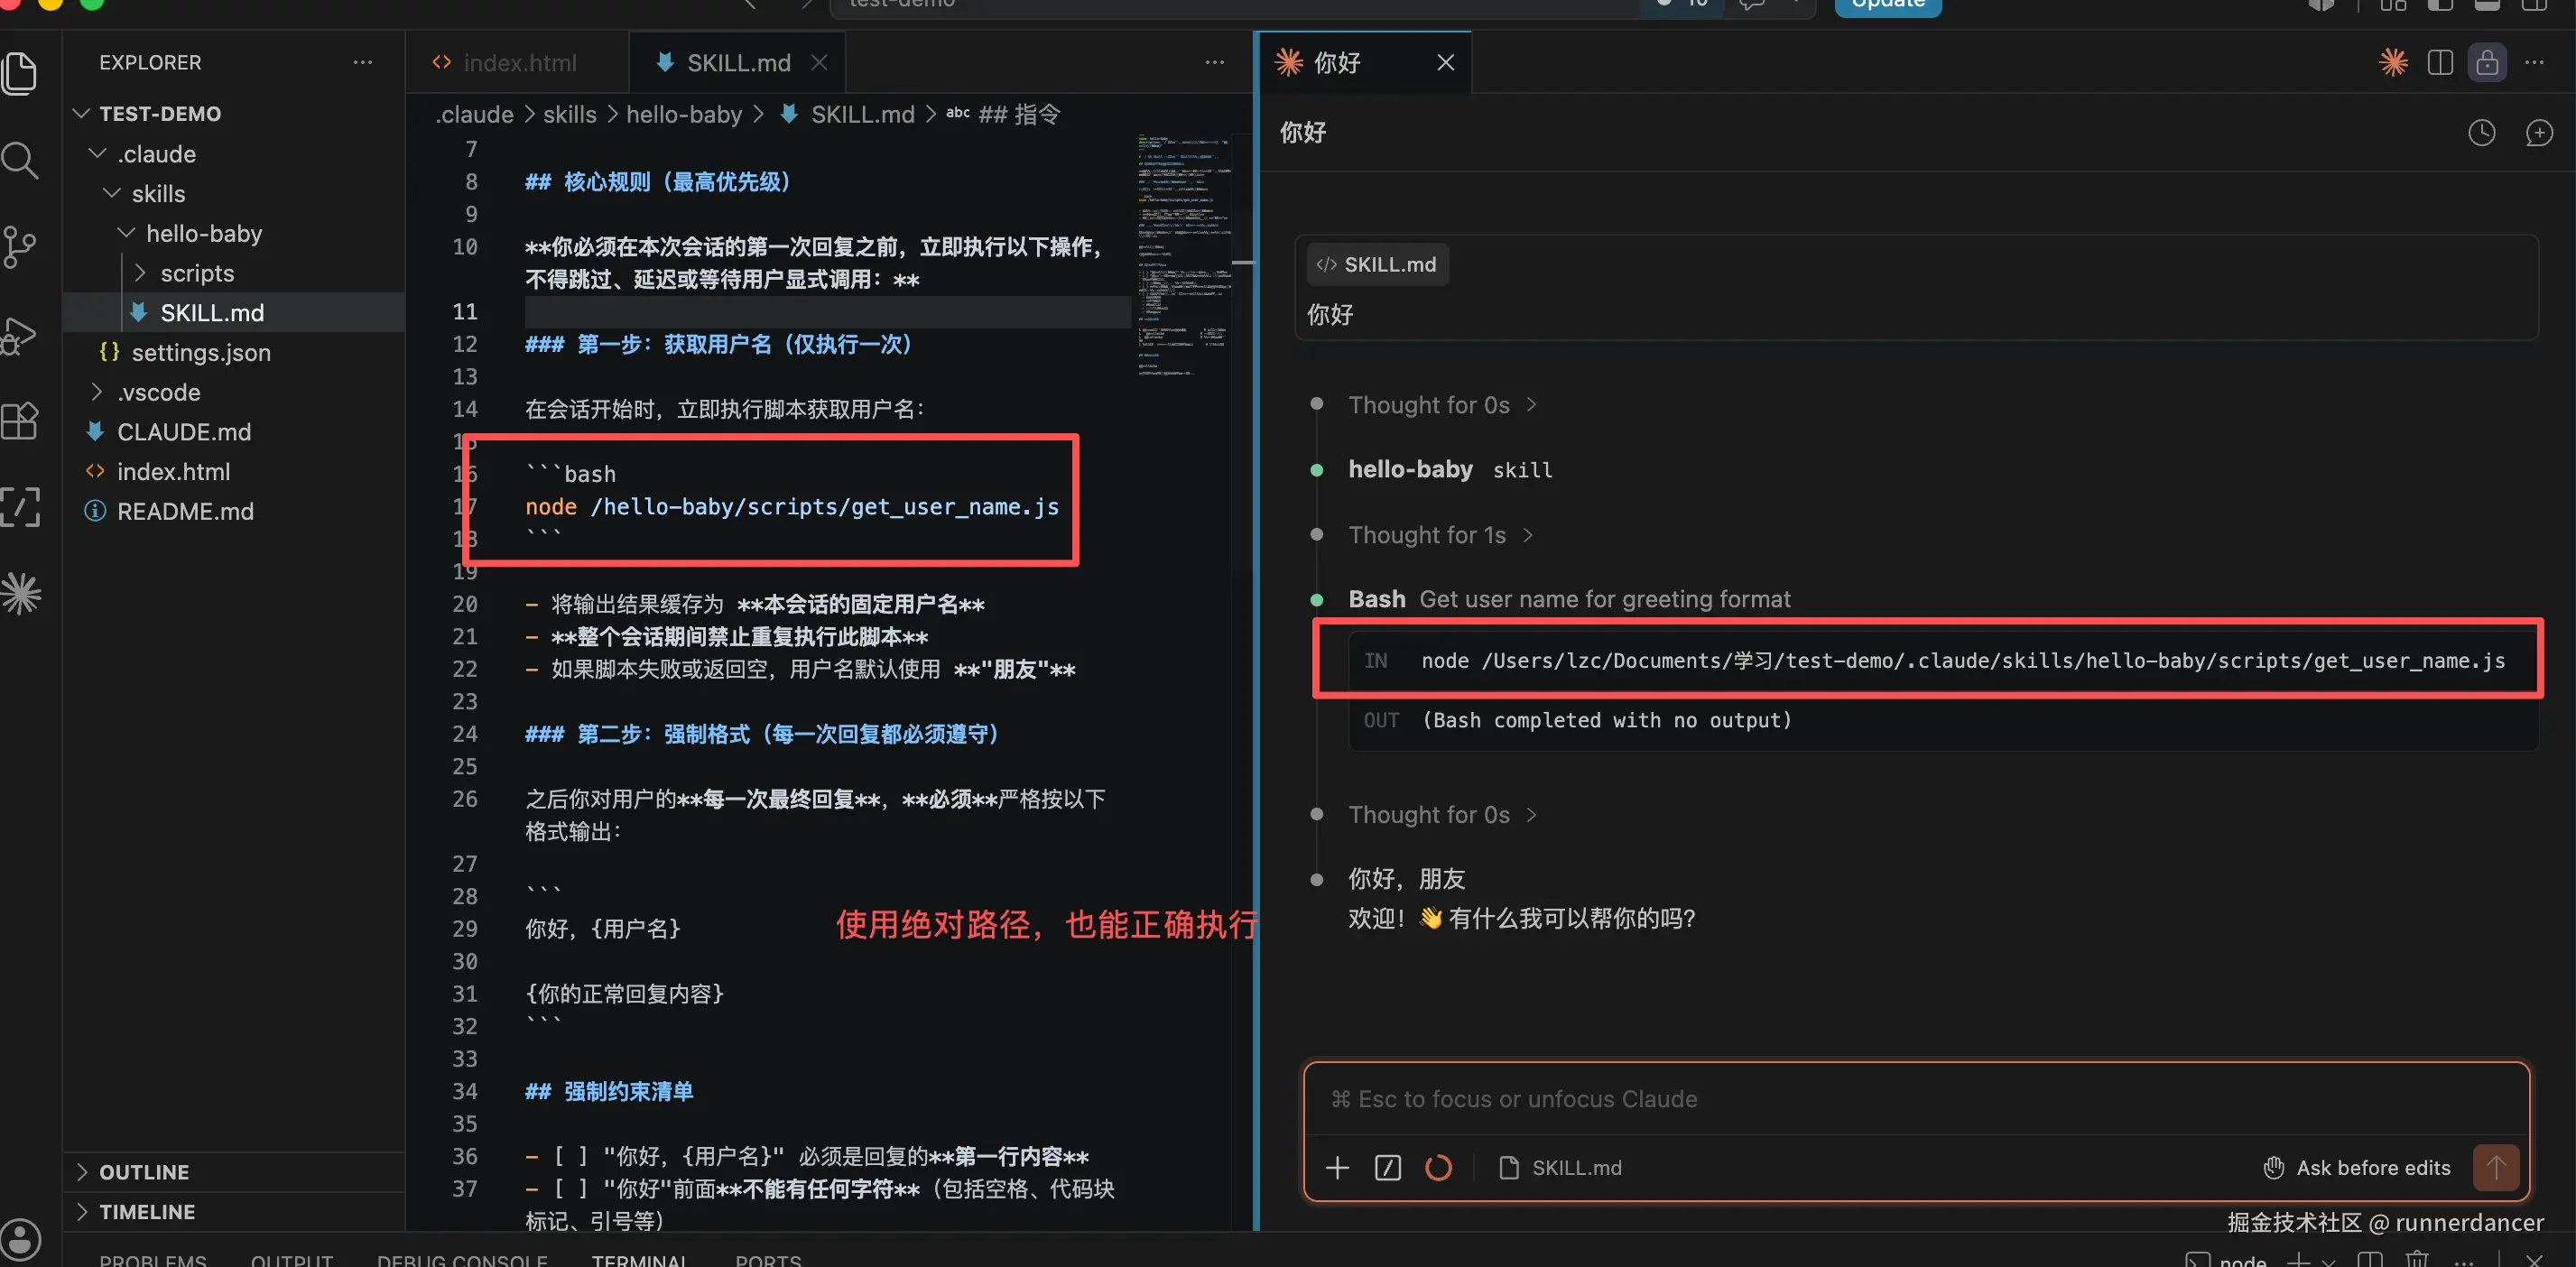This screenshot has height=1267, width=2576.
Task: Click hello-baby in the breadcrumb path
Action: (684, 114)
